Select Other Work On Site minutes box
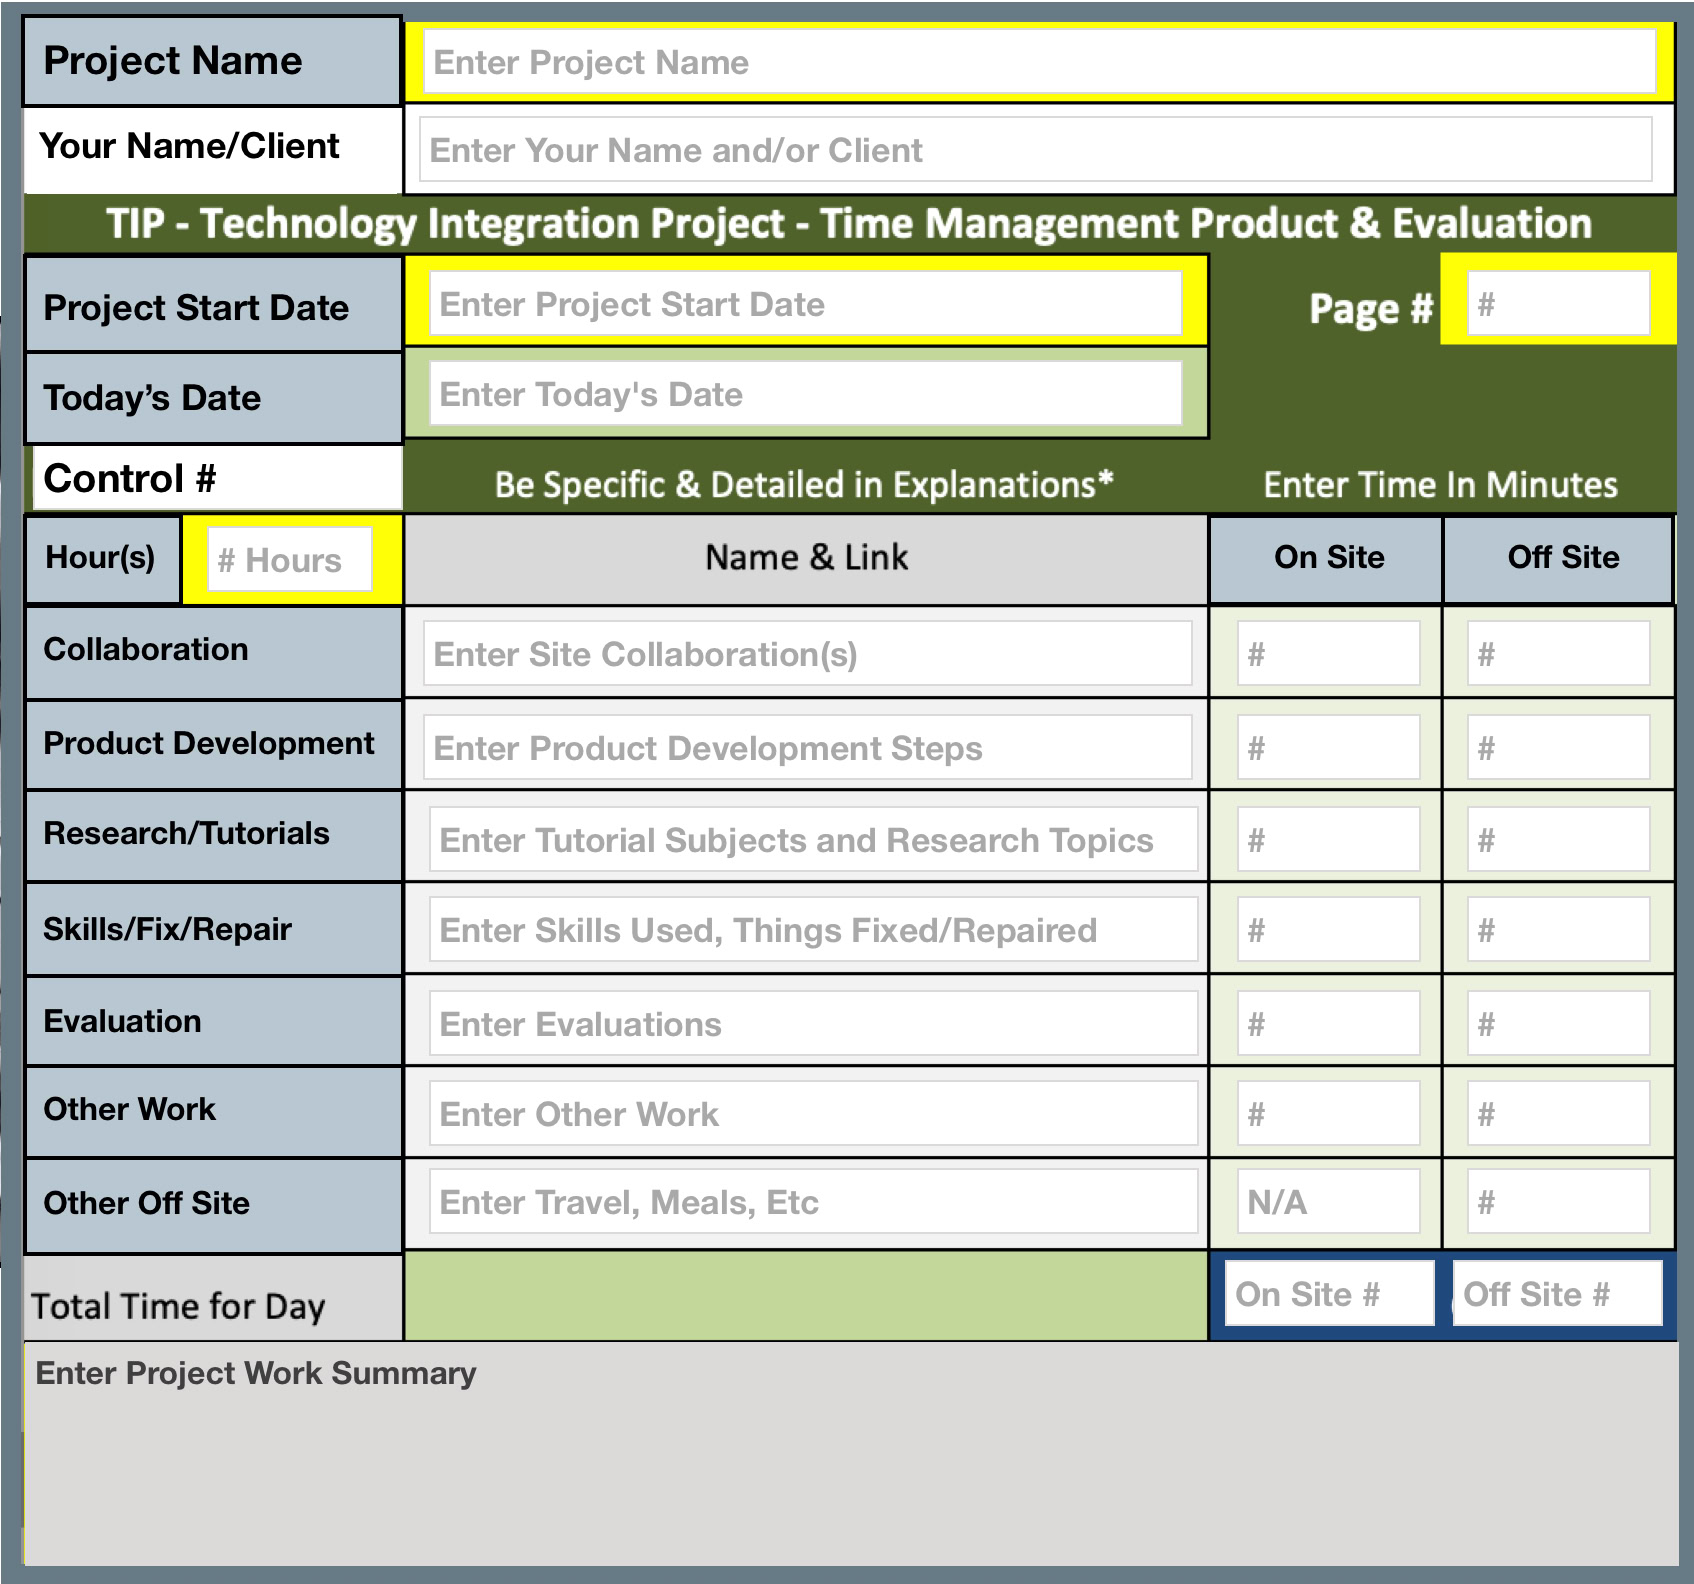Viewport: 1694px width, 1584px height. (1328, 1113)
